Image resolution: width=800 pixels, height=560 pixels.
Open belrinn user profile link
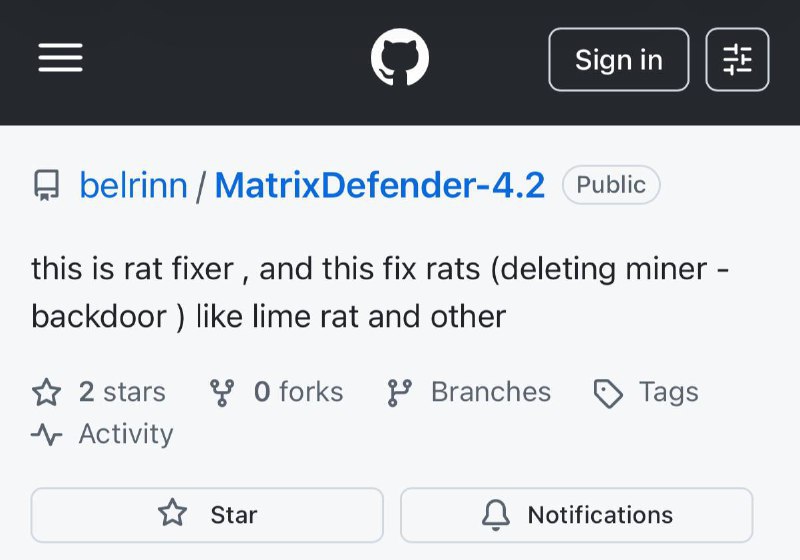pyautogui.click(x=133, y=185)
